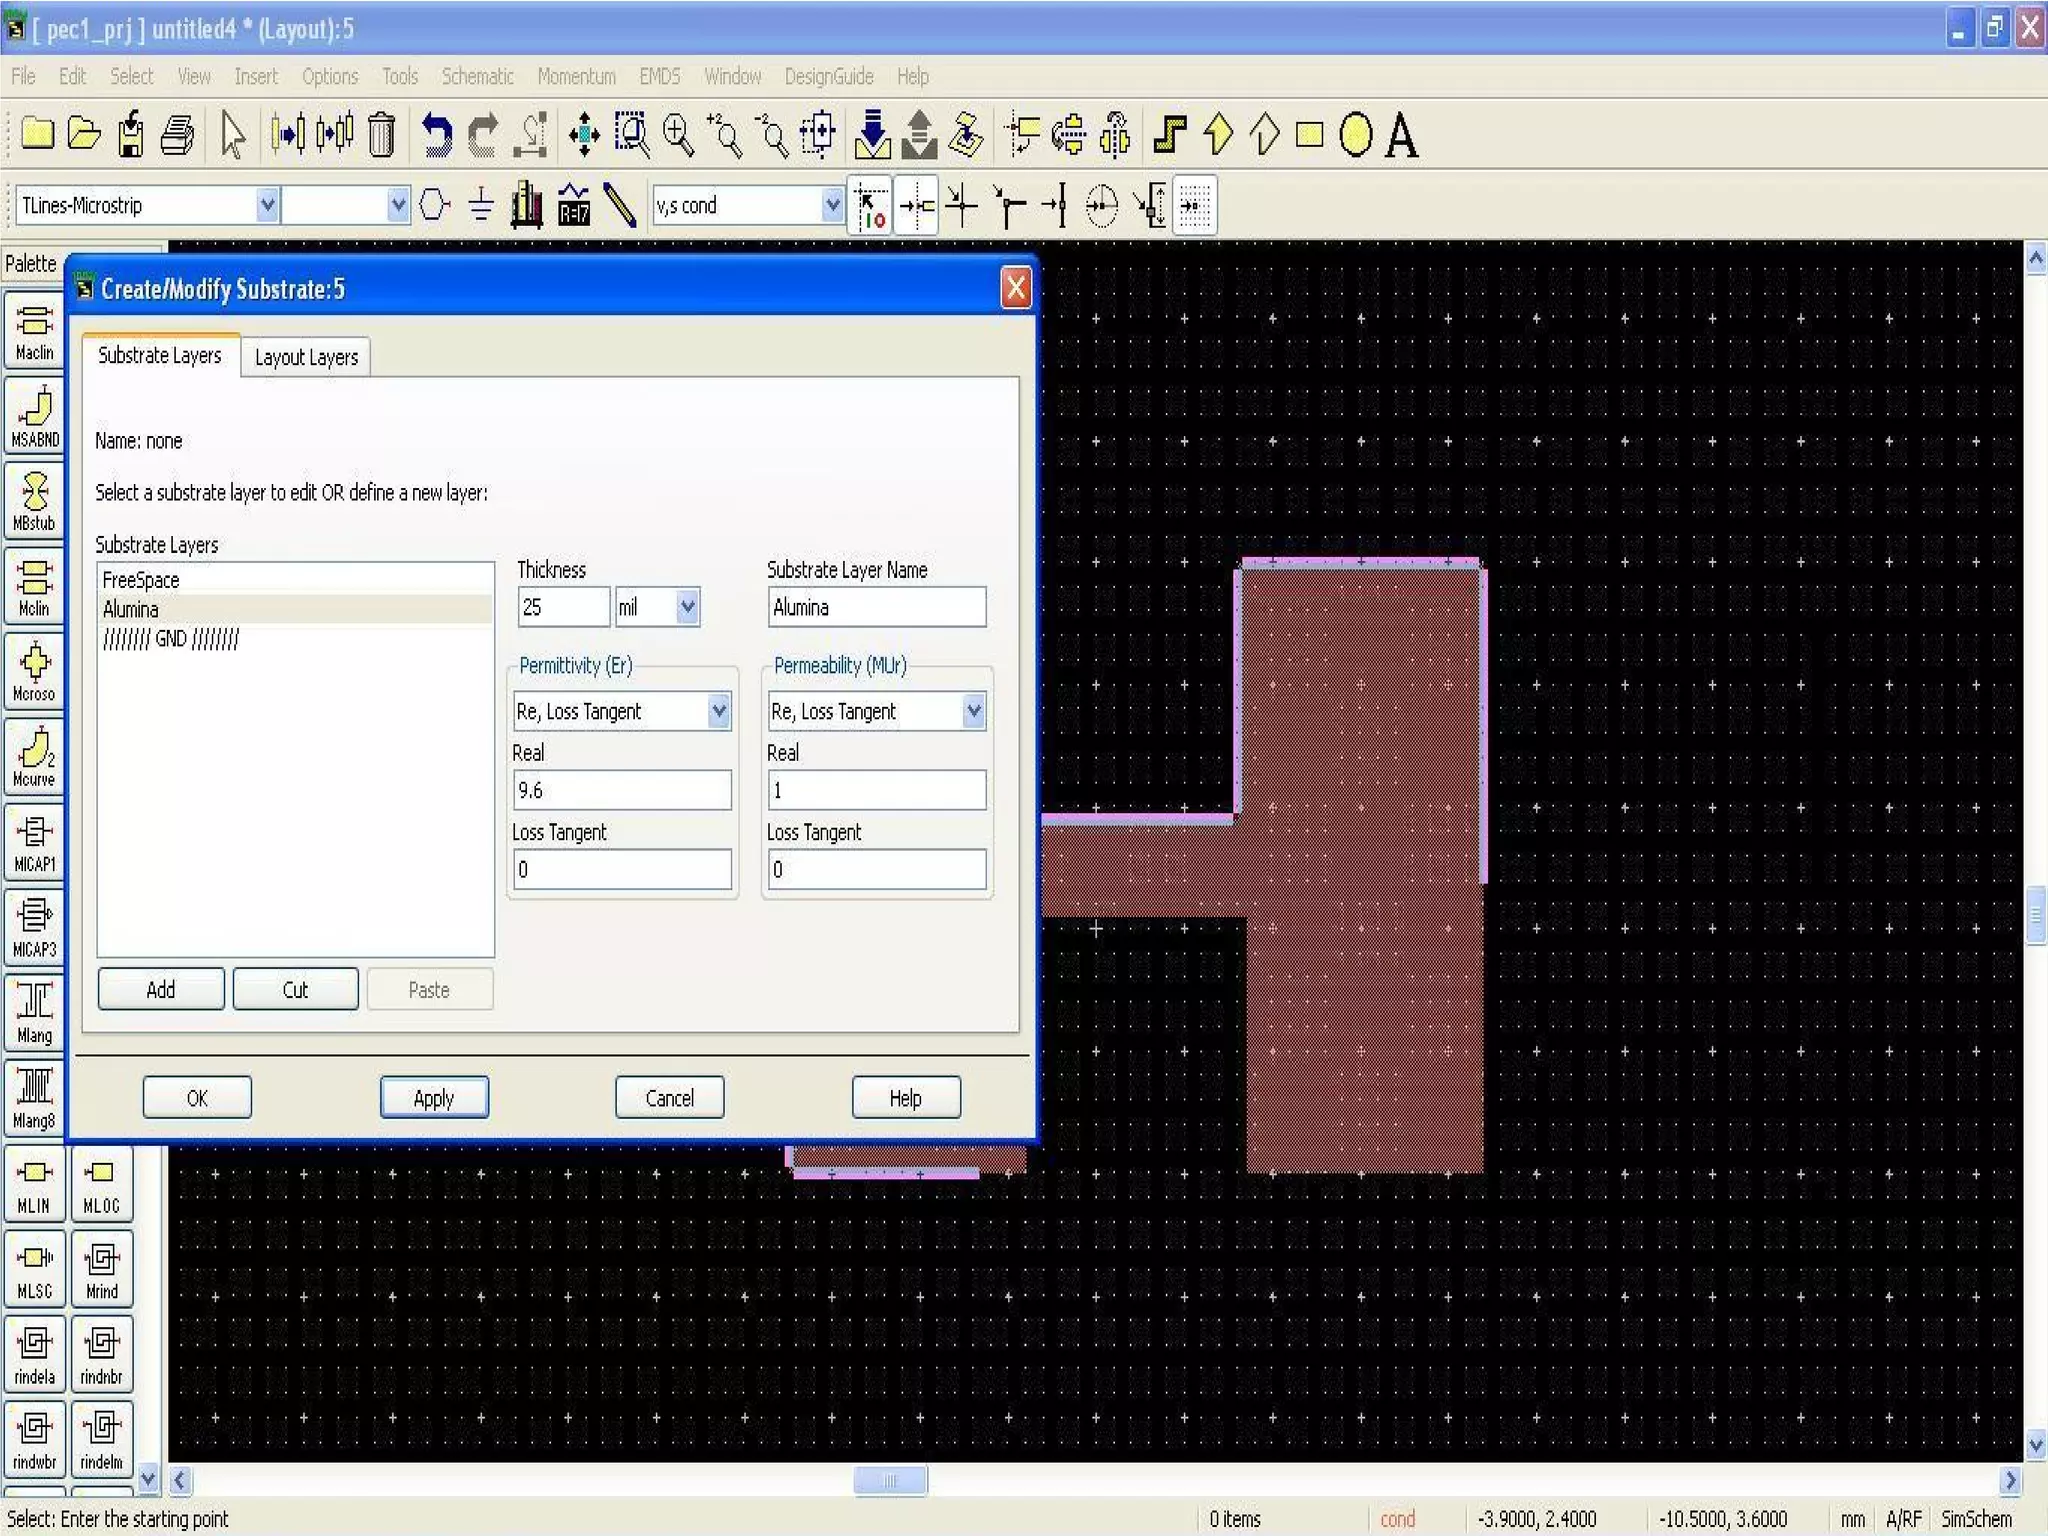The image size is (2048, 1536).
Task: Open the component library books icon
Action: (x=527, y=206)
